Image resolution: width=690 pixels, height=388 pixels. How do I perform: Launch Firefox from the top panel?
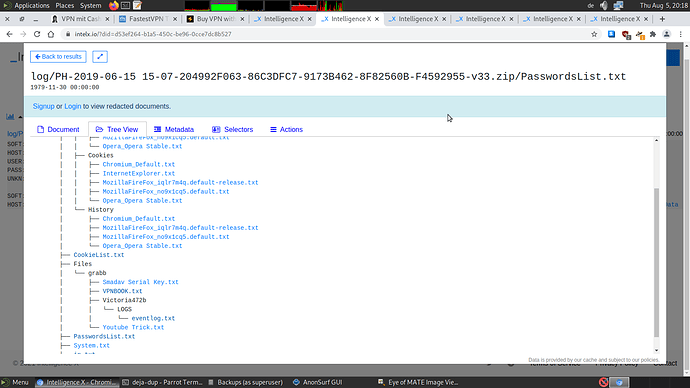[114, 5]
